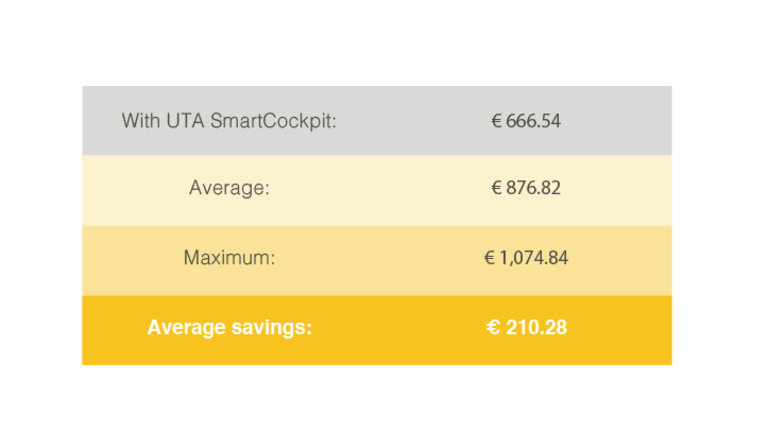Click the number 210.28 digits
768x432 pixels.
(x=536, y=327)
